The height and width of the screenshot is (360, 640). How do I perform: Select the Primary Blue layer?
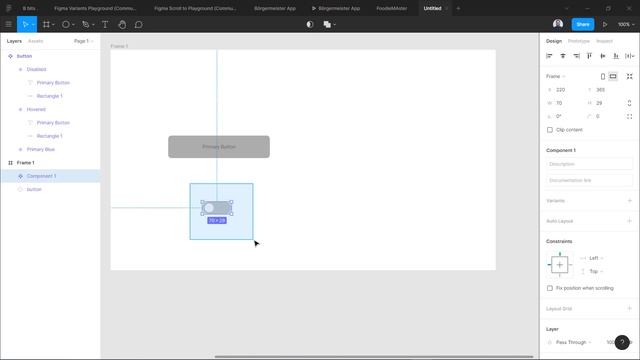[x=50, y=149]
